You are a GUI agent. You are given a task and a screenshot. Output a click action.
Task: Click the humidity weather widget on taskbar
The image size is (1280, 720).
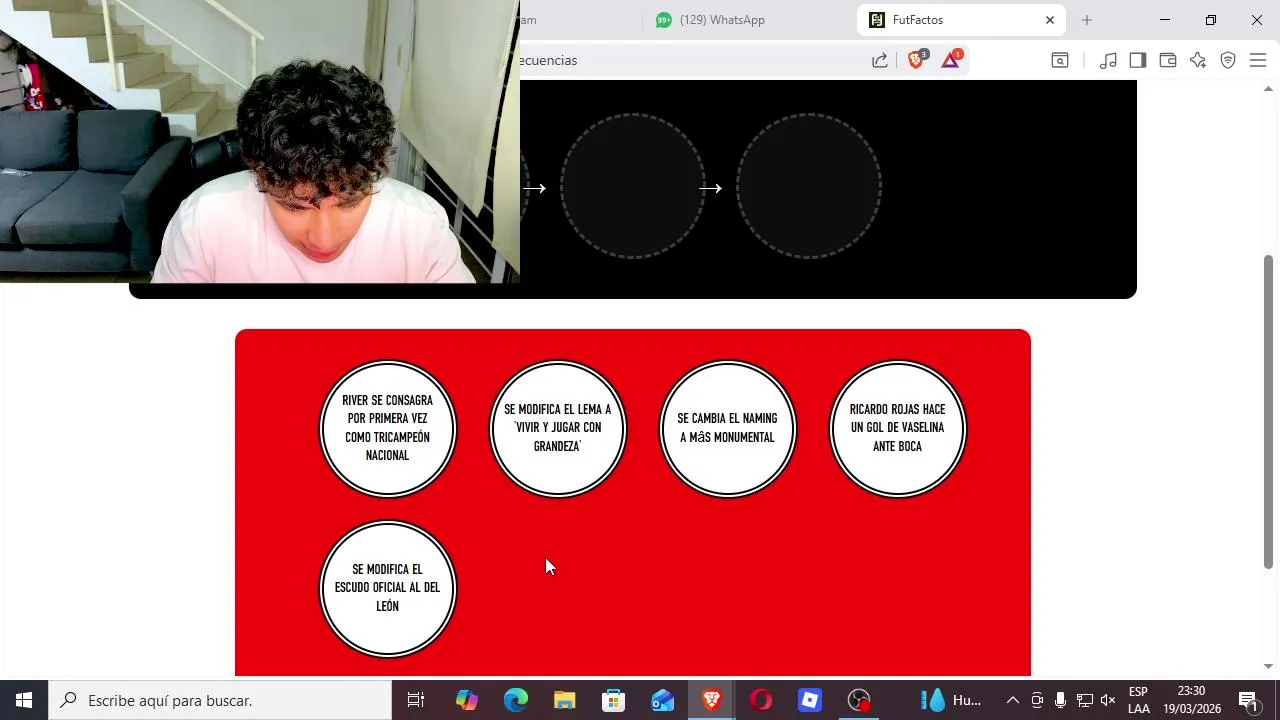pos(951,700)
